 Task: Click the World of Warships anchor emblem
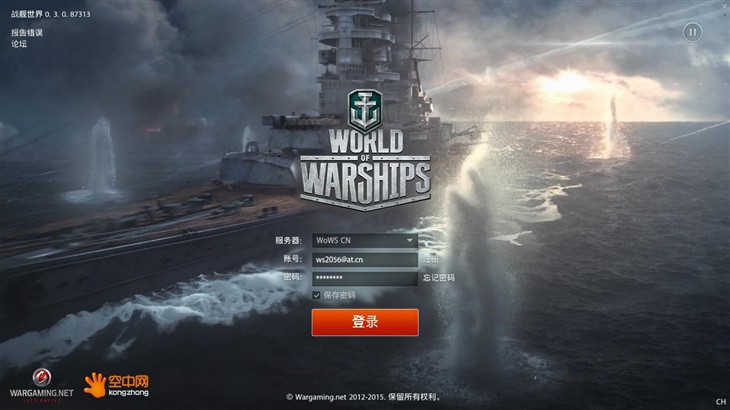(x=365, y=111)
